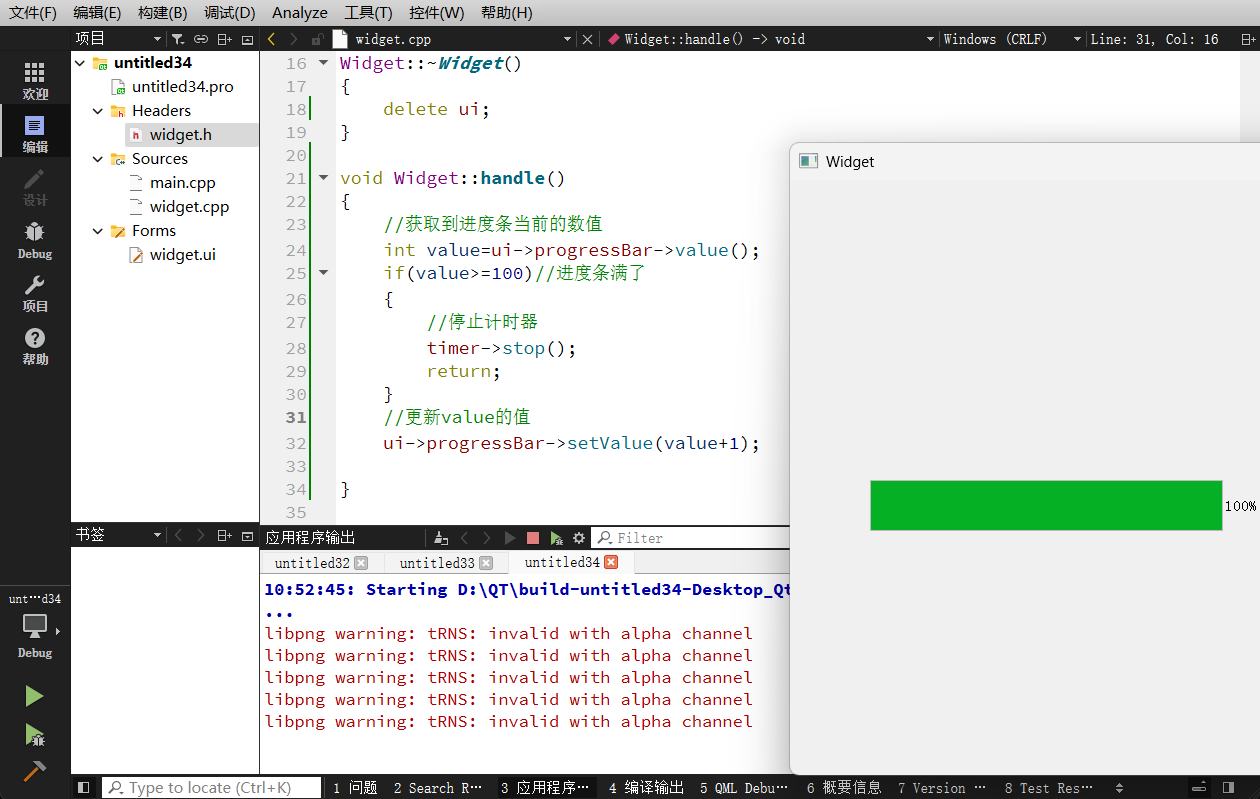The width and height of the screenshot is (1260, 799).
Task: Fold the Widget::handle() function at line 21
Action: pos(323,178)
